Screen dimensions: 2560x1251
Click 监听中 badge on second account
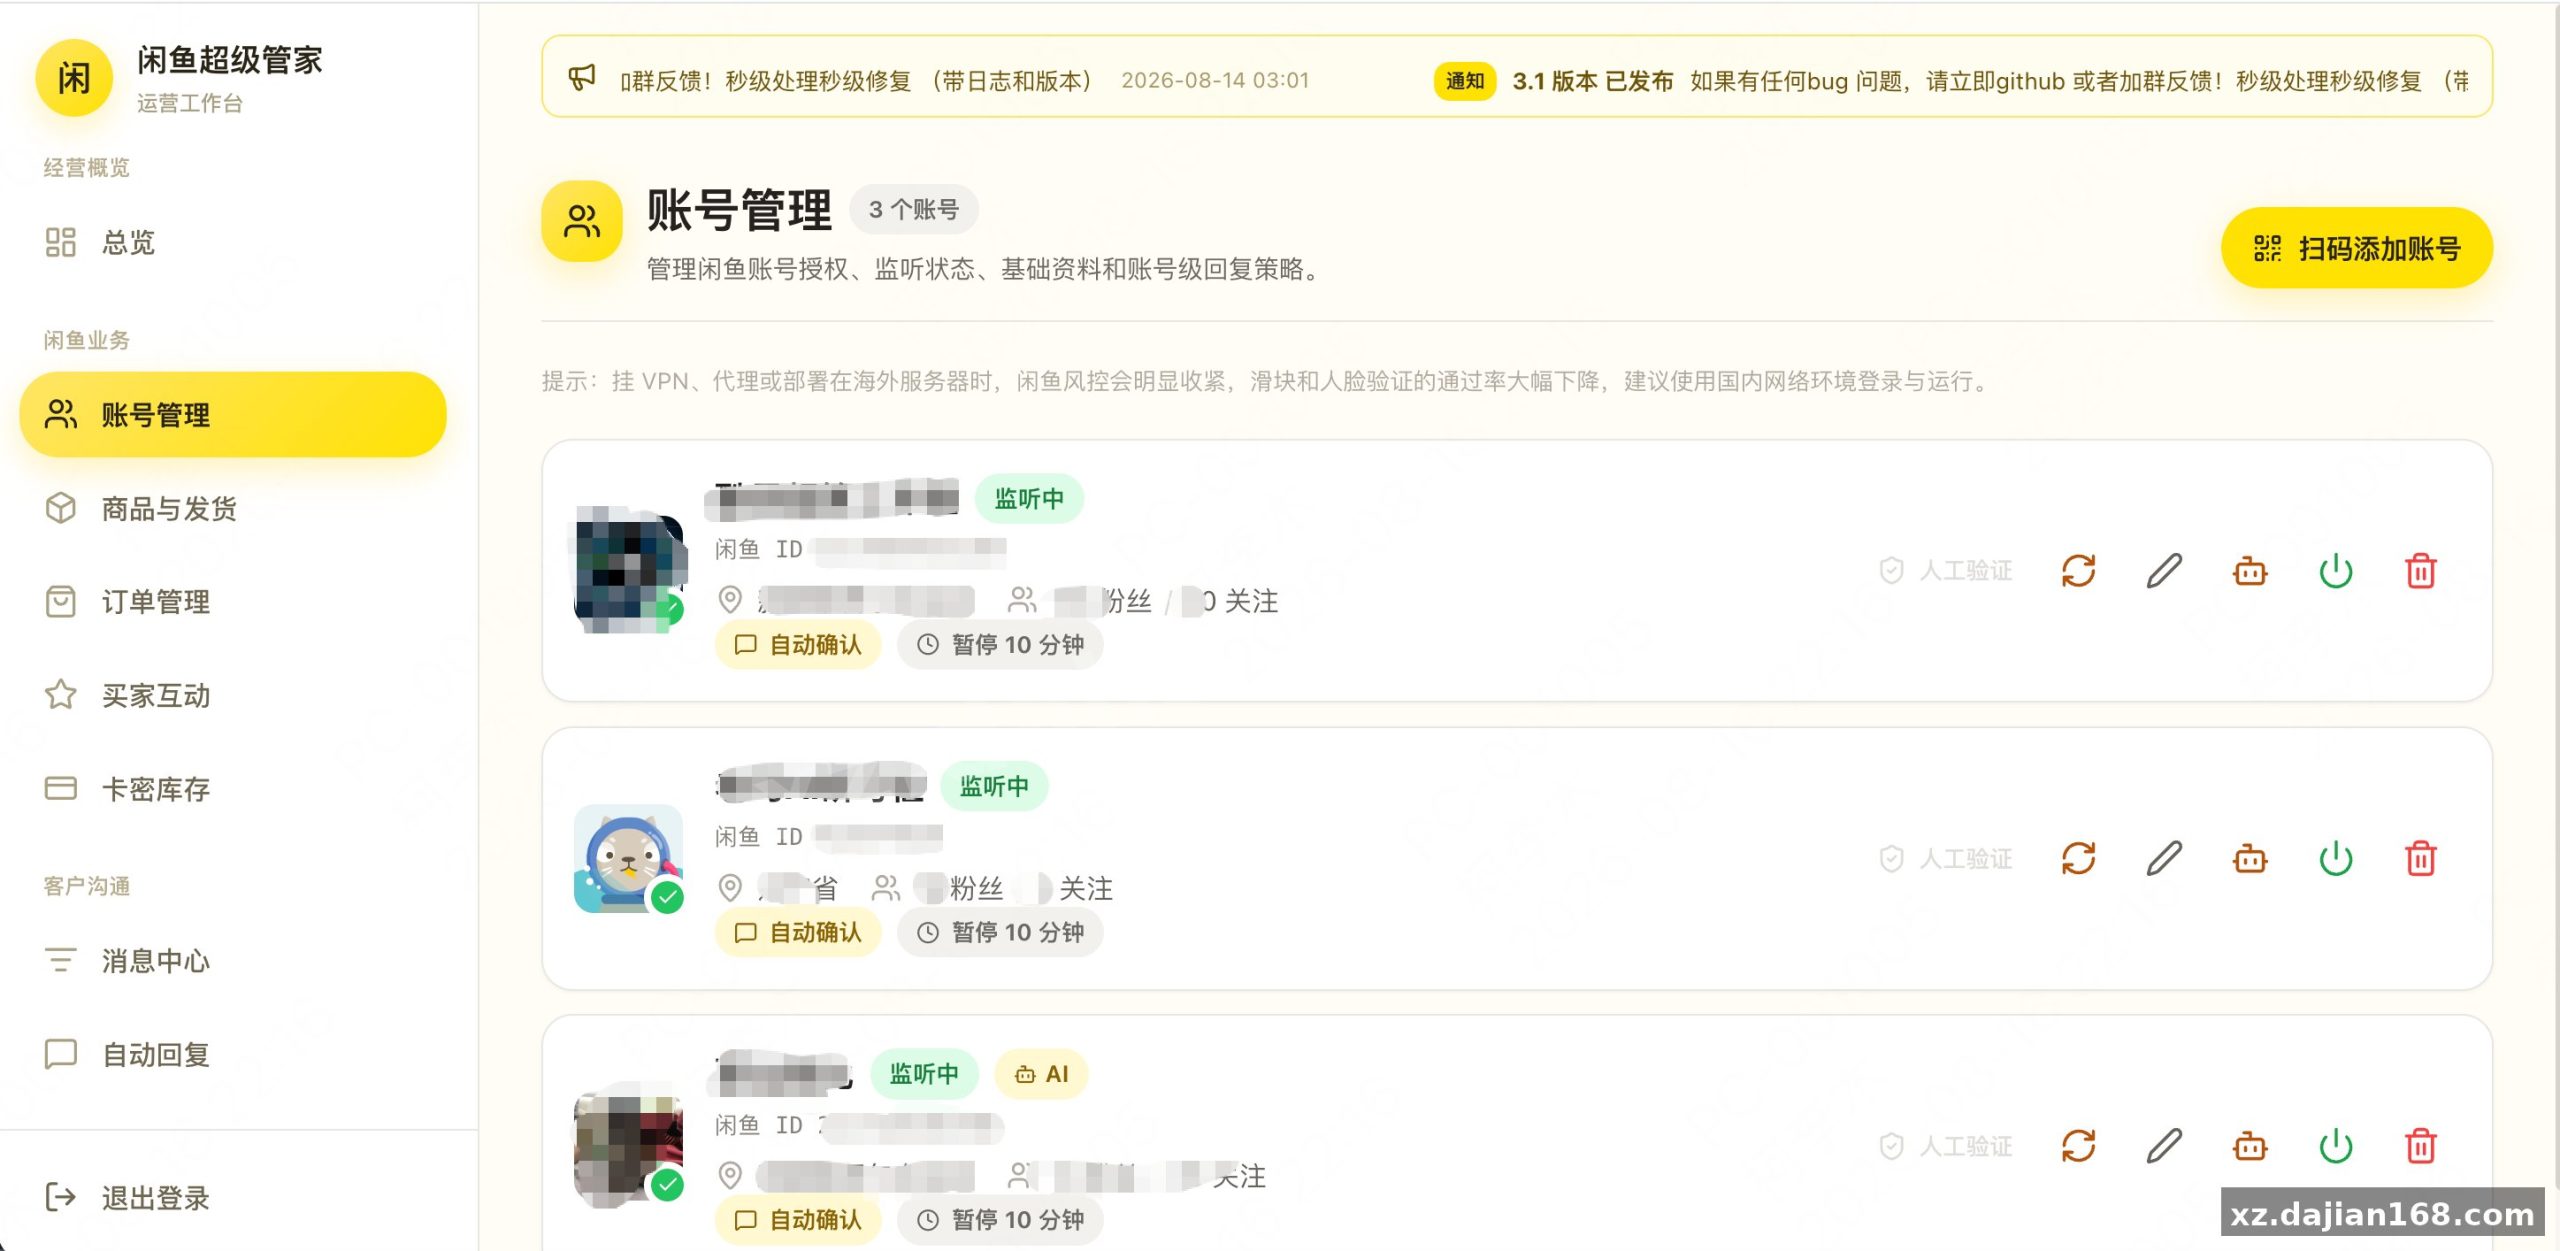coord(994,787)
